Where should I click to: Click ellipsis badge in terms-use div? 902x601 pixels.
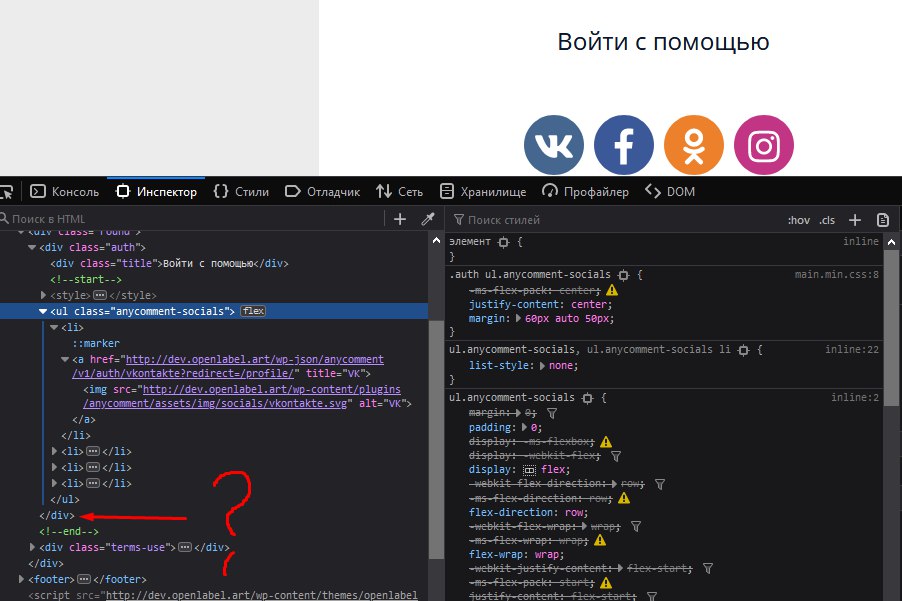pyautogui.click(x=185, y=547)
